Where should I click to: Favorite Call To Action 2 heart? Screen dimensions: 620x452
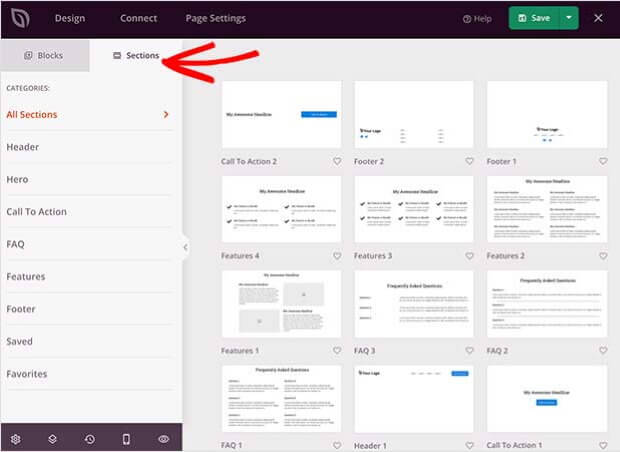[x=337, y=161]
